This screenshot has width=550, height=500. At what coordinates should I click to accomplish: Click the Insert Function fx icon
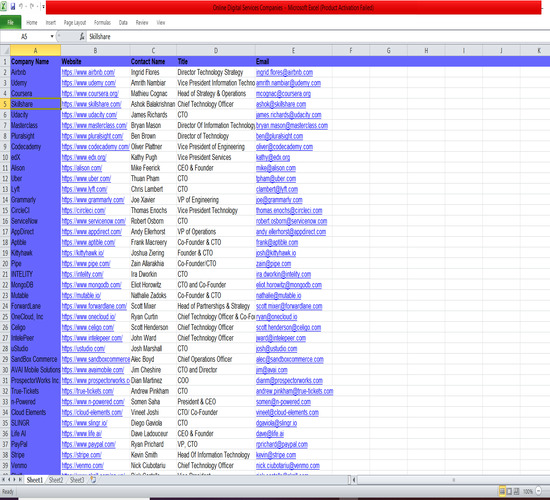point(82,36)
